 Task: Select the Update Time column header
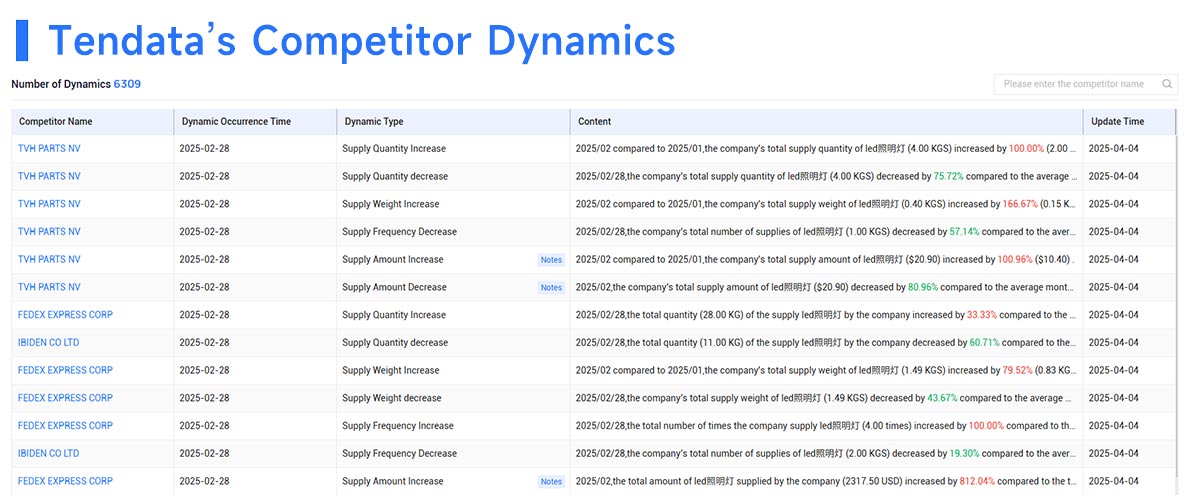coord(1116,122)
